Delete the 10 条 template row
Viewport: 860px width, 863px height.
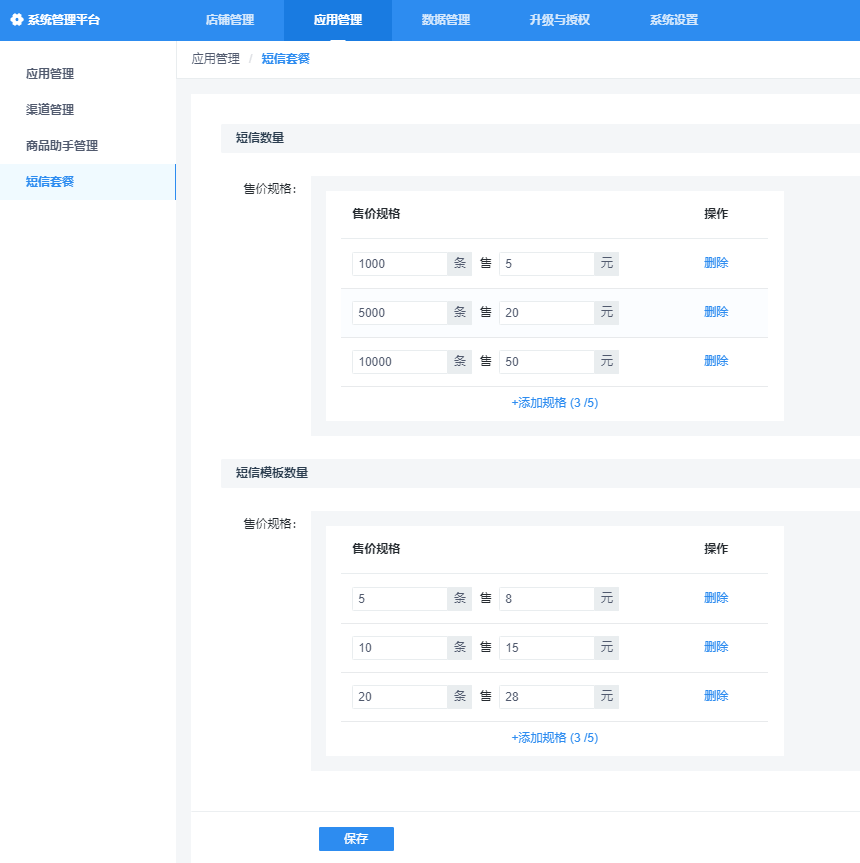coord(716,647)
